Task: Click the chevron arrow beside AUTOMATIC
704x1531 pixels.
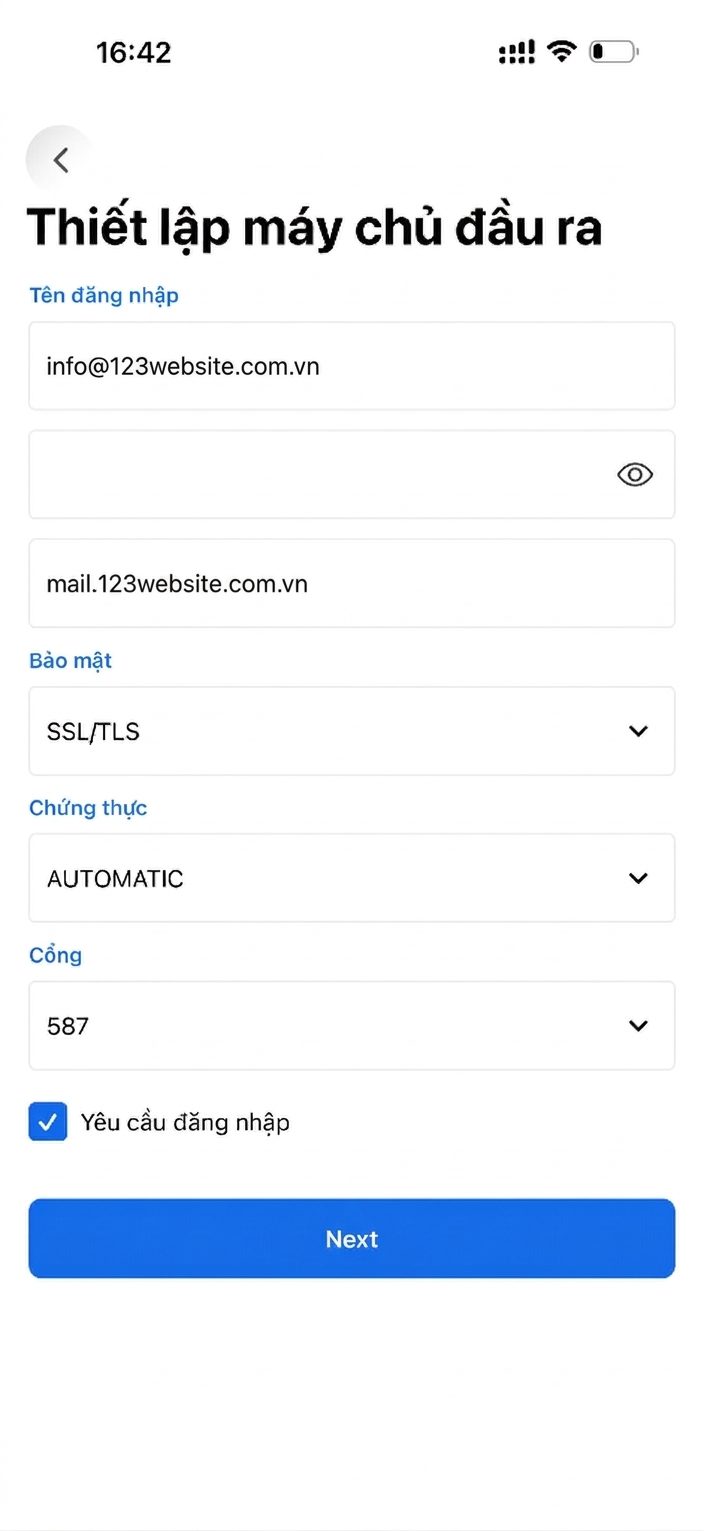Action: 638,878
